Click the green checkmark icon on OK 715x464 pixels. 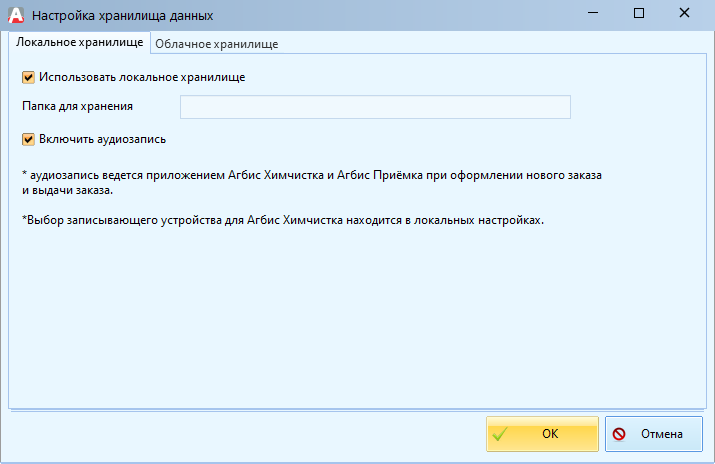502,434
